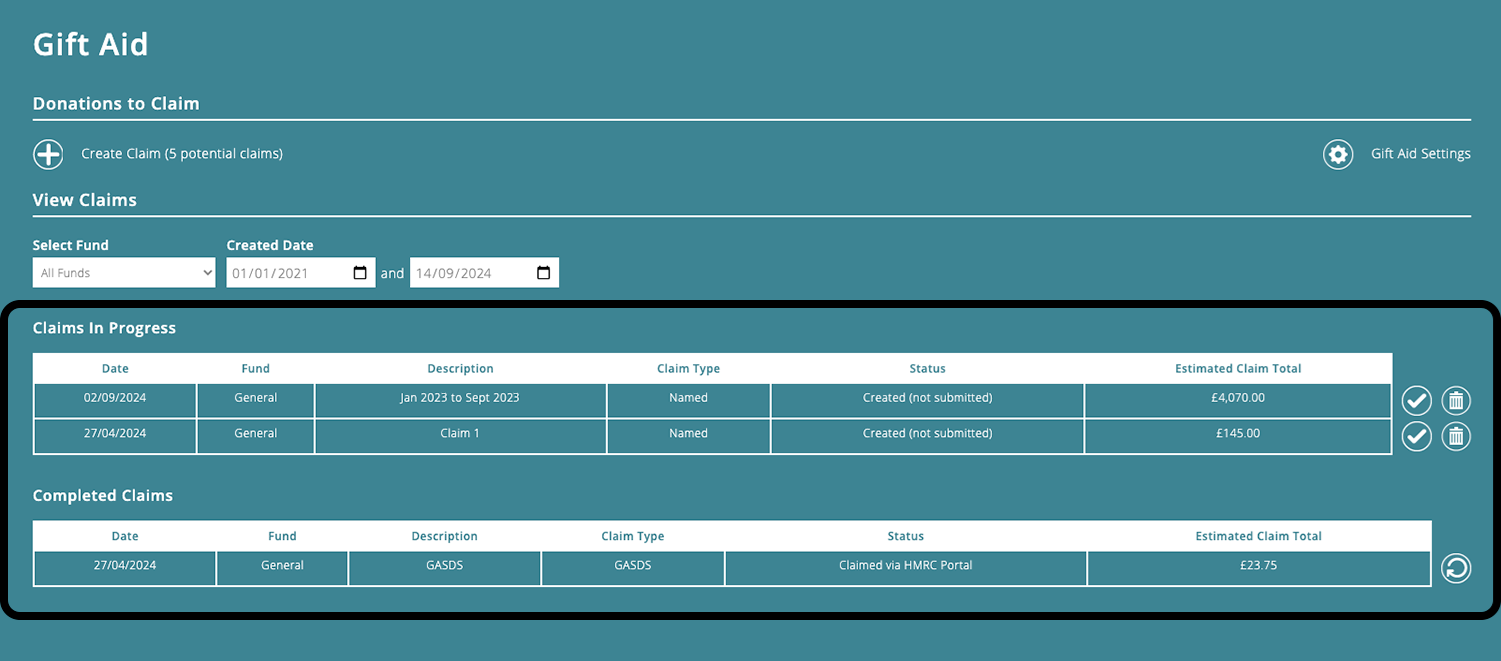The width and height of the screenshot is (1501, 661).
Task: Click Status header in Completed Claims table
Action: (x=905, y=537)
